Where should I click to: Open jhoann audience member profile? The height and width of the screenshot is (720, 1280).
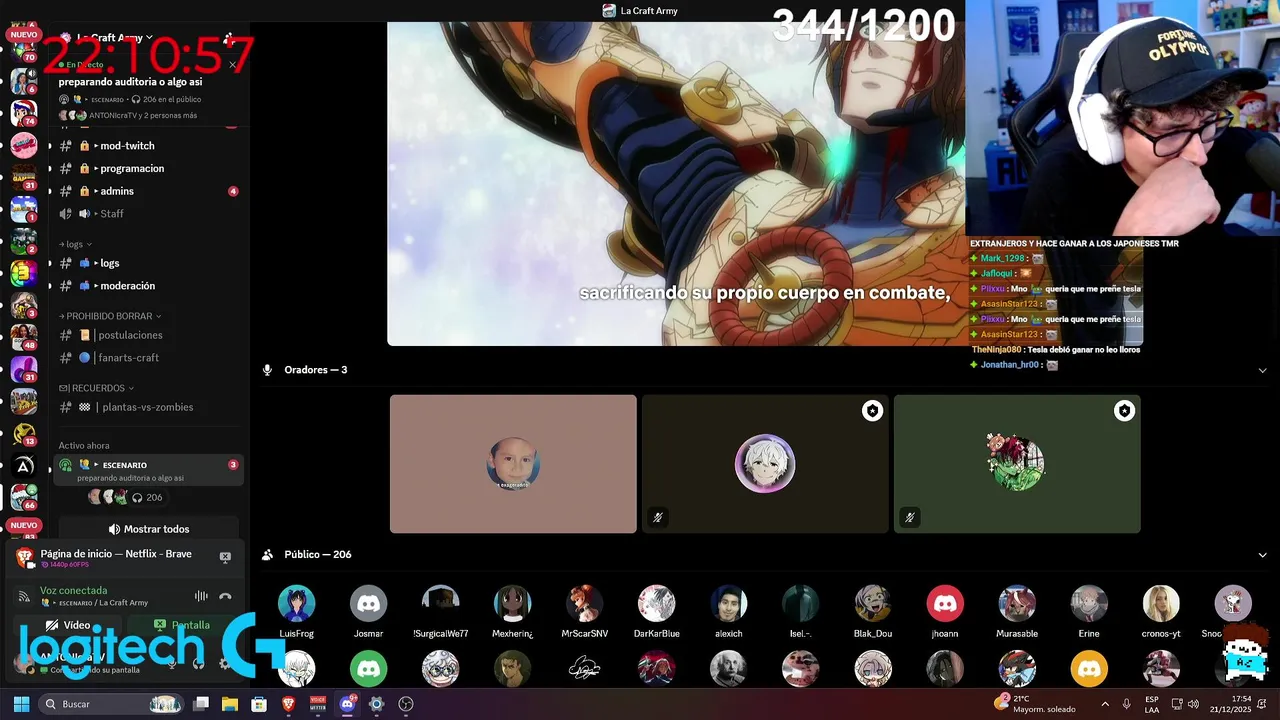(945, 611)
